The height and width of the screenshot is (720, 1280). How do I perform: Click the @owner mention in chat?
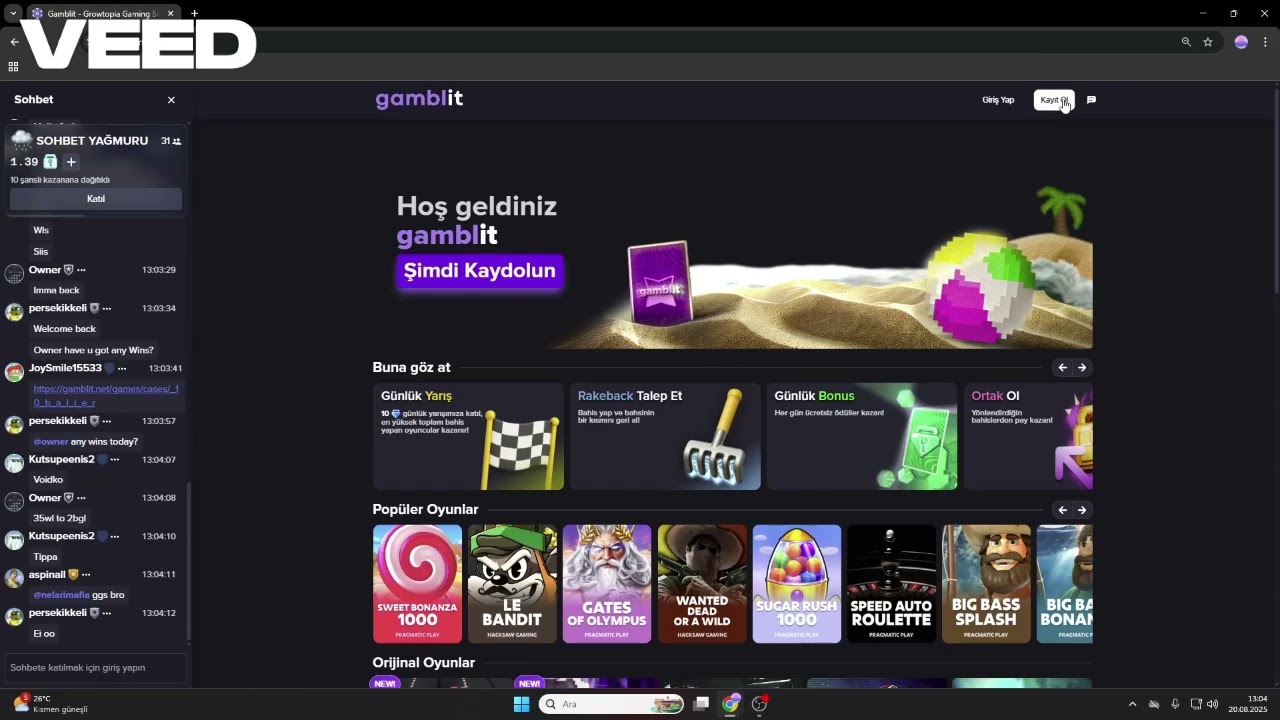50,442
